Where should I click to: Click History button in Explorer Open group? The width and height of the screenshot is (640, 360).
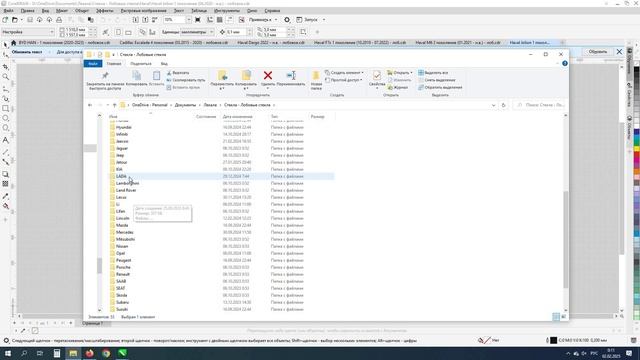click(x=398, y=87)
